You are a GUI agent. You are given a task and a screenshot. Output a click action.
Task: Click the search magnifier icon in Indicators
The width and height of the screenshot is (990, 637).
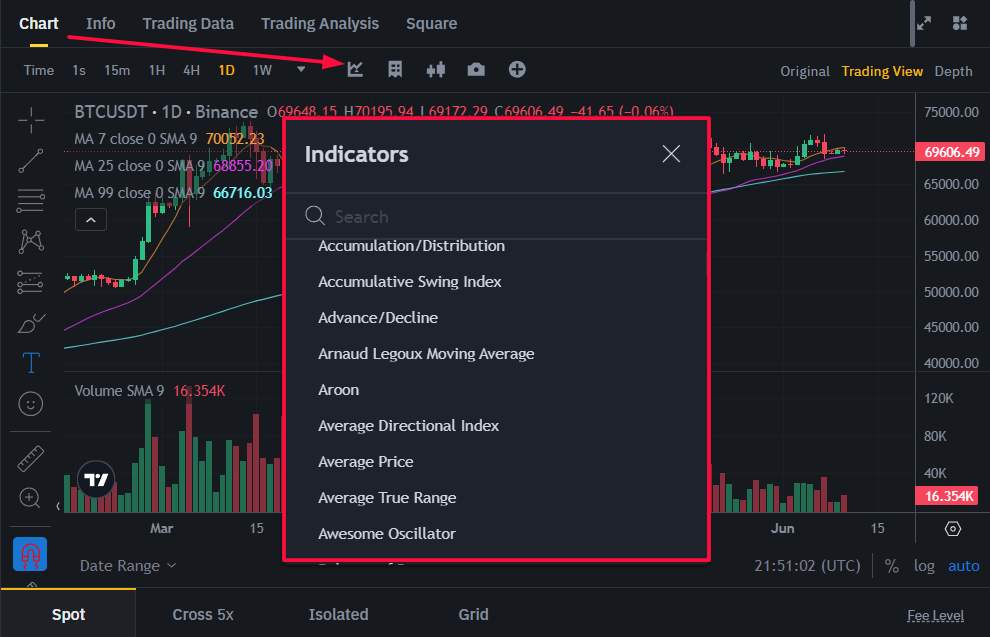314,216
